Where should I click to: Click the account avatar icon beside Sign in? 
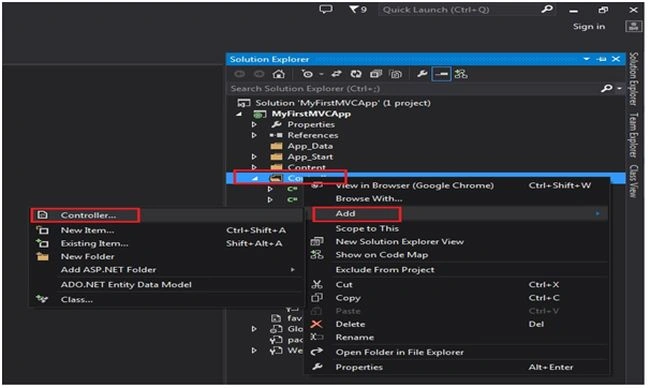click(633, 27)
